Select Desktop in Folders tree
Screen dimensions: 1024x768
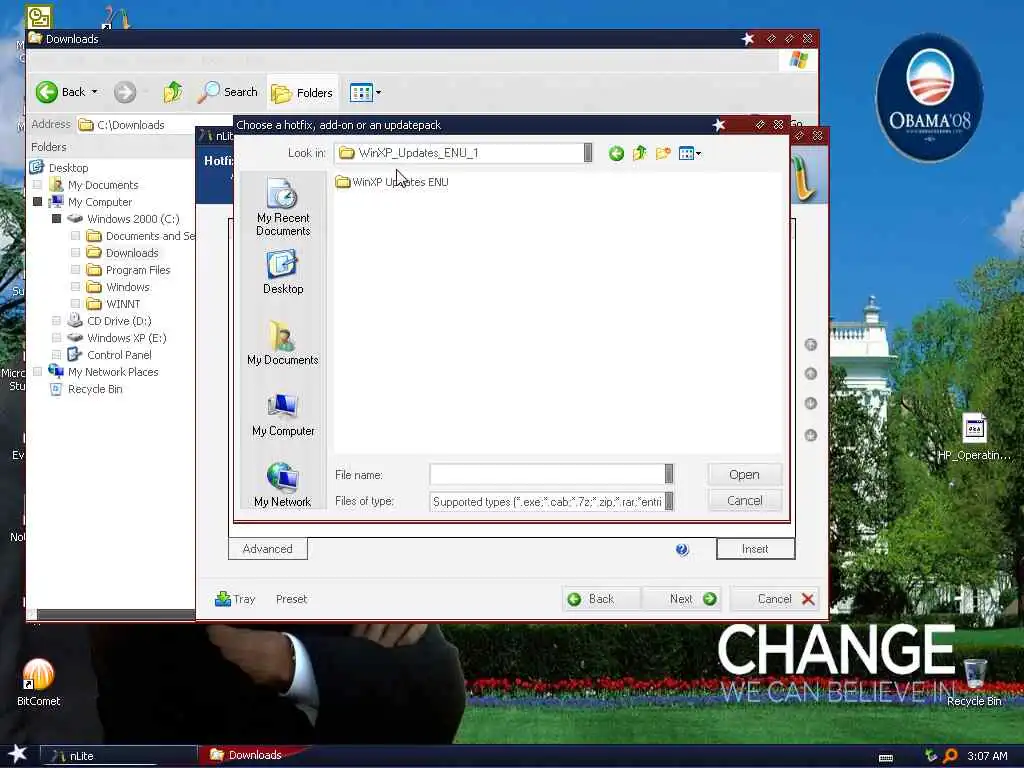68,168
